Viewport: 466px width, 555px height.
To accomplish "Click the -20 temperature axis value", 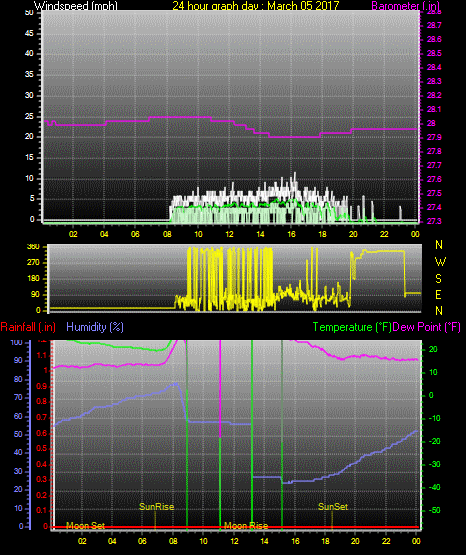I will coord(434,441).
